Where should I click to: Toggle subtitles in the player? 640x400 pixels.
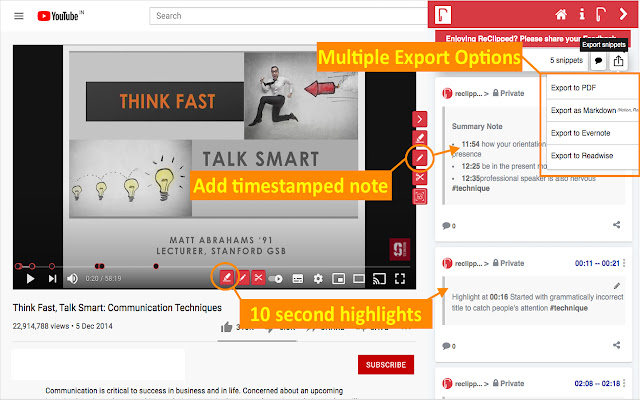[298, 279]
